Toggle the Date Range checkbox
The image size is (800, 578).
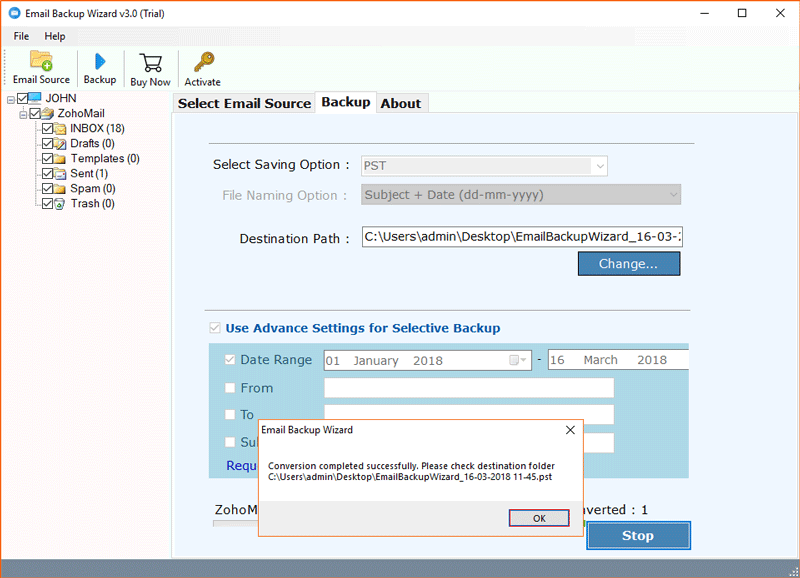point(230,360)
